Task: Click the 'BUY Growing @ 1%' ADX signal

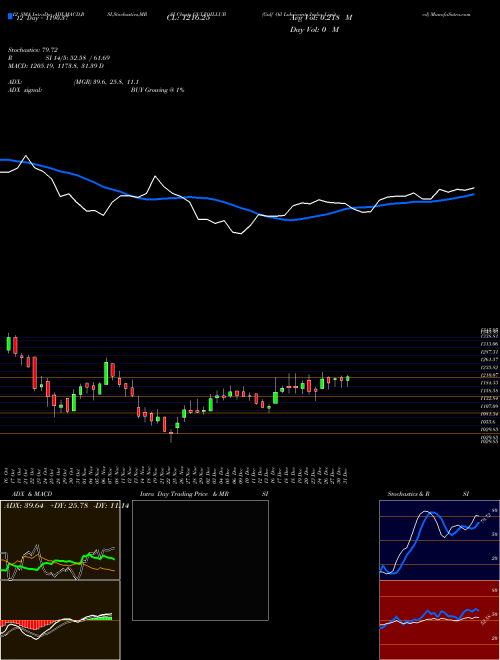Action: click(157, 90)
